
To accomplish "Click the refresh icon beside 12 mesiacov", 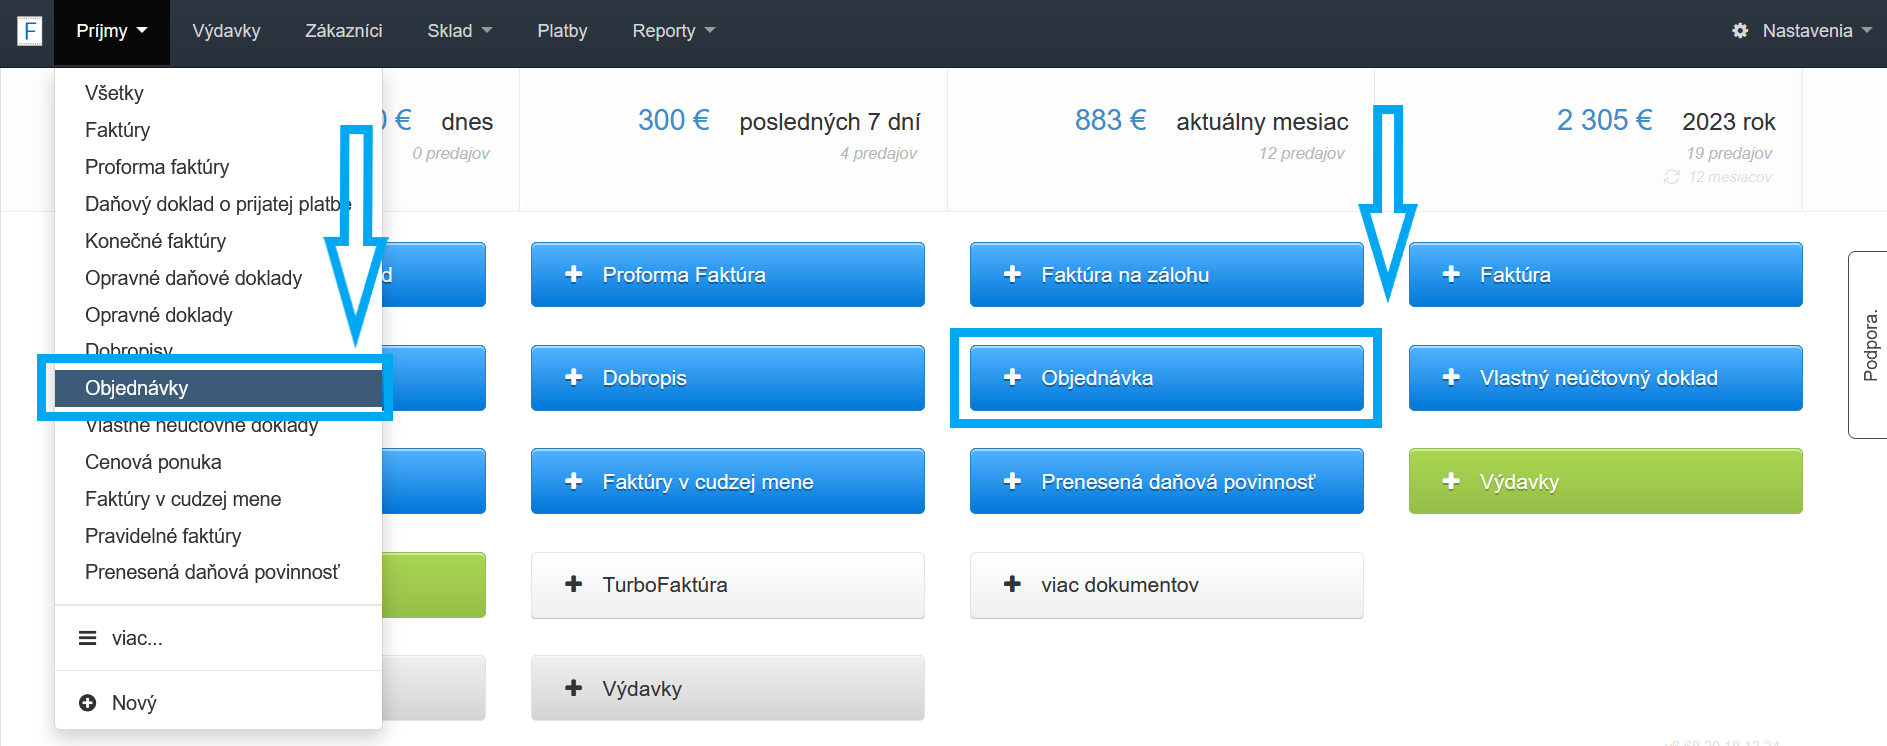I will (x=1671, y=177).
